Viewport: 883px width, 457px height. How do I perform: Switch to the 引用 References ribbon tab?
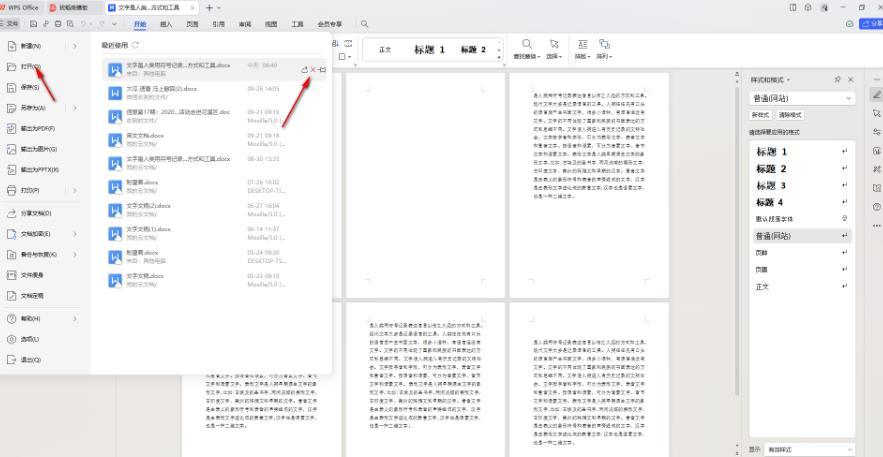pos(218,24)
